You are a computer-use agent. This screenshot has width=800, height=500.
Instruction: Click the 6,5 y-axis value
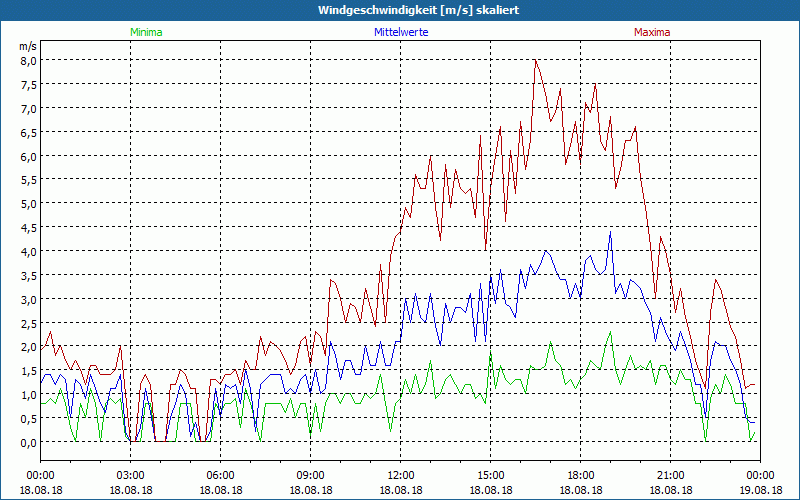coord(29,133)
